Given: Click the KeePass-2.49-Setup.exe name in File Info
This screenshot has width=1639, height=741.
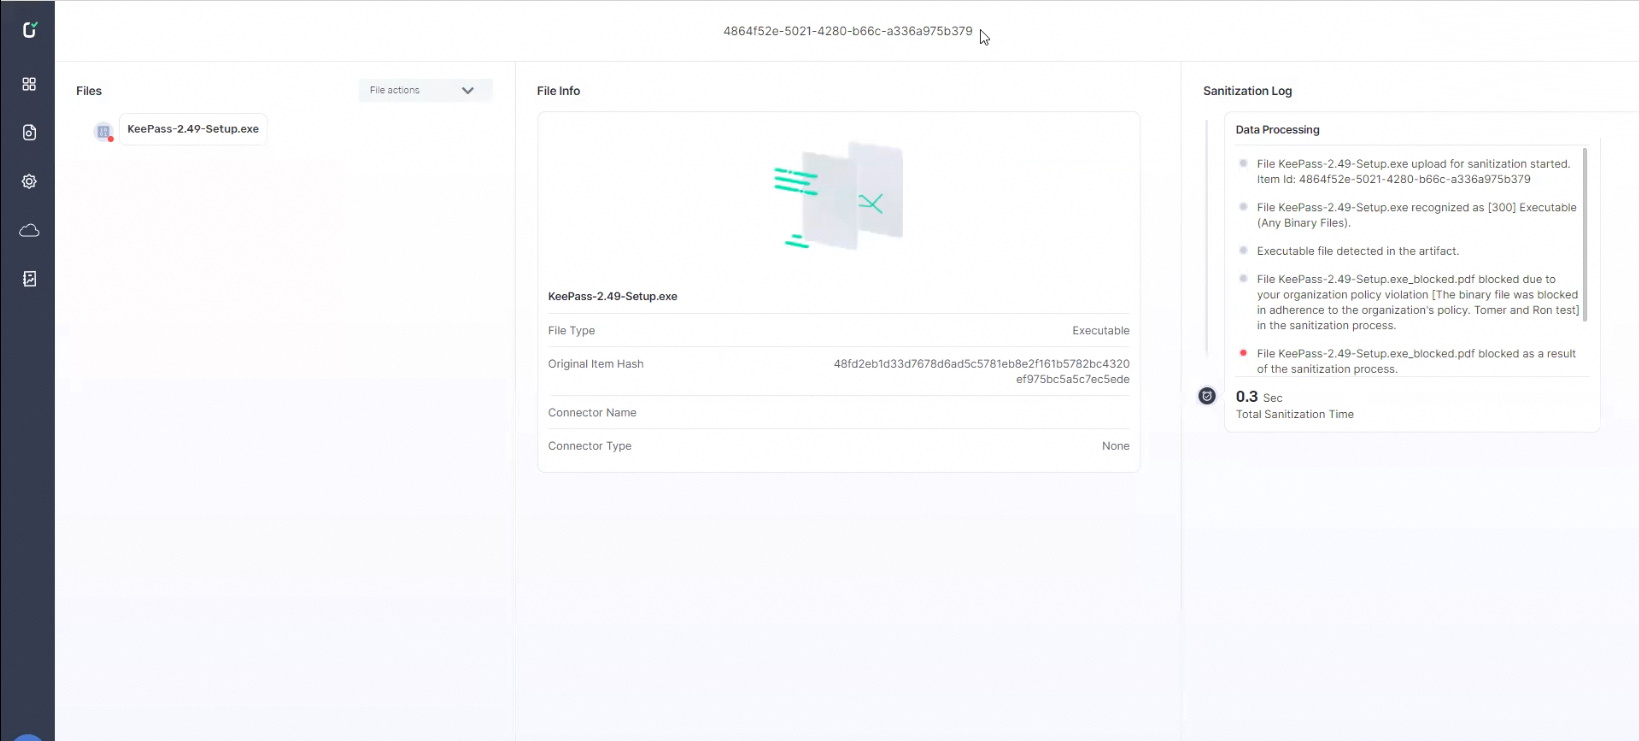Looking at the screenshot, I should (x=613, y=296).
